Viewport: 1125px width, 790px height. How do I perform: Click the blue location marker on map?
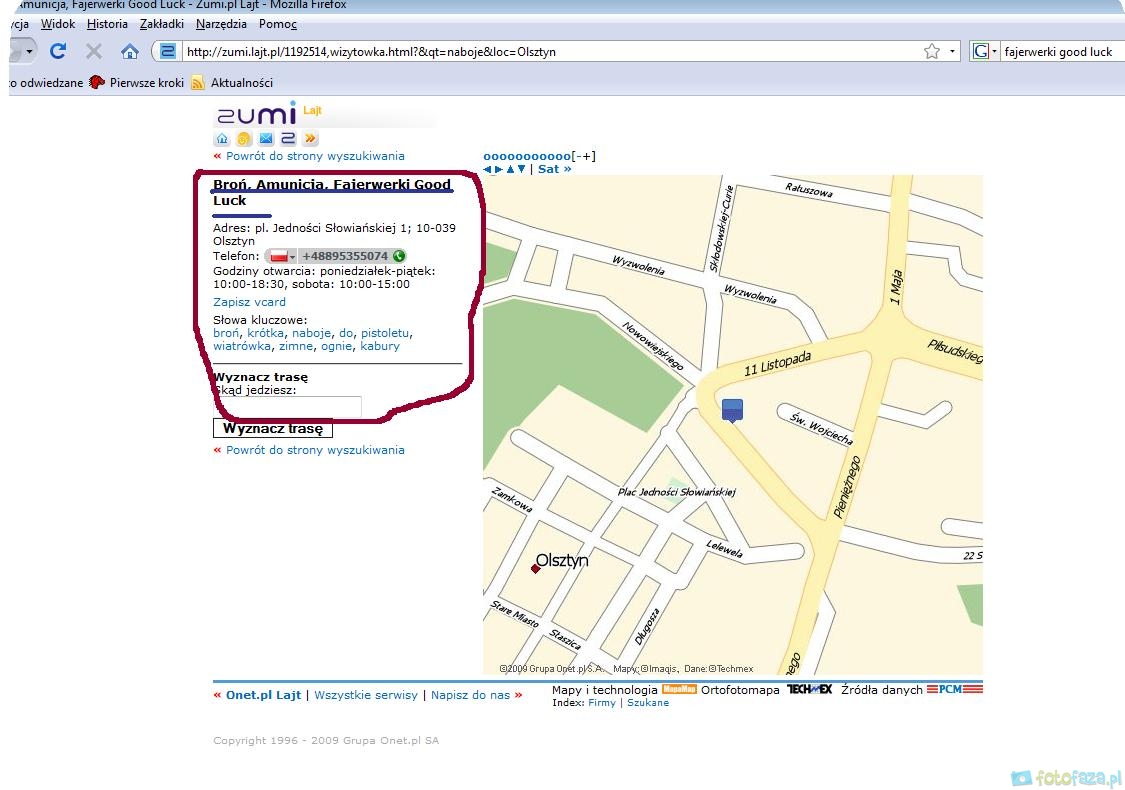(732, 410)
